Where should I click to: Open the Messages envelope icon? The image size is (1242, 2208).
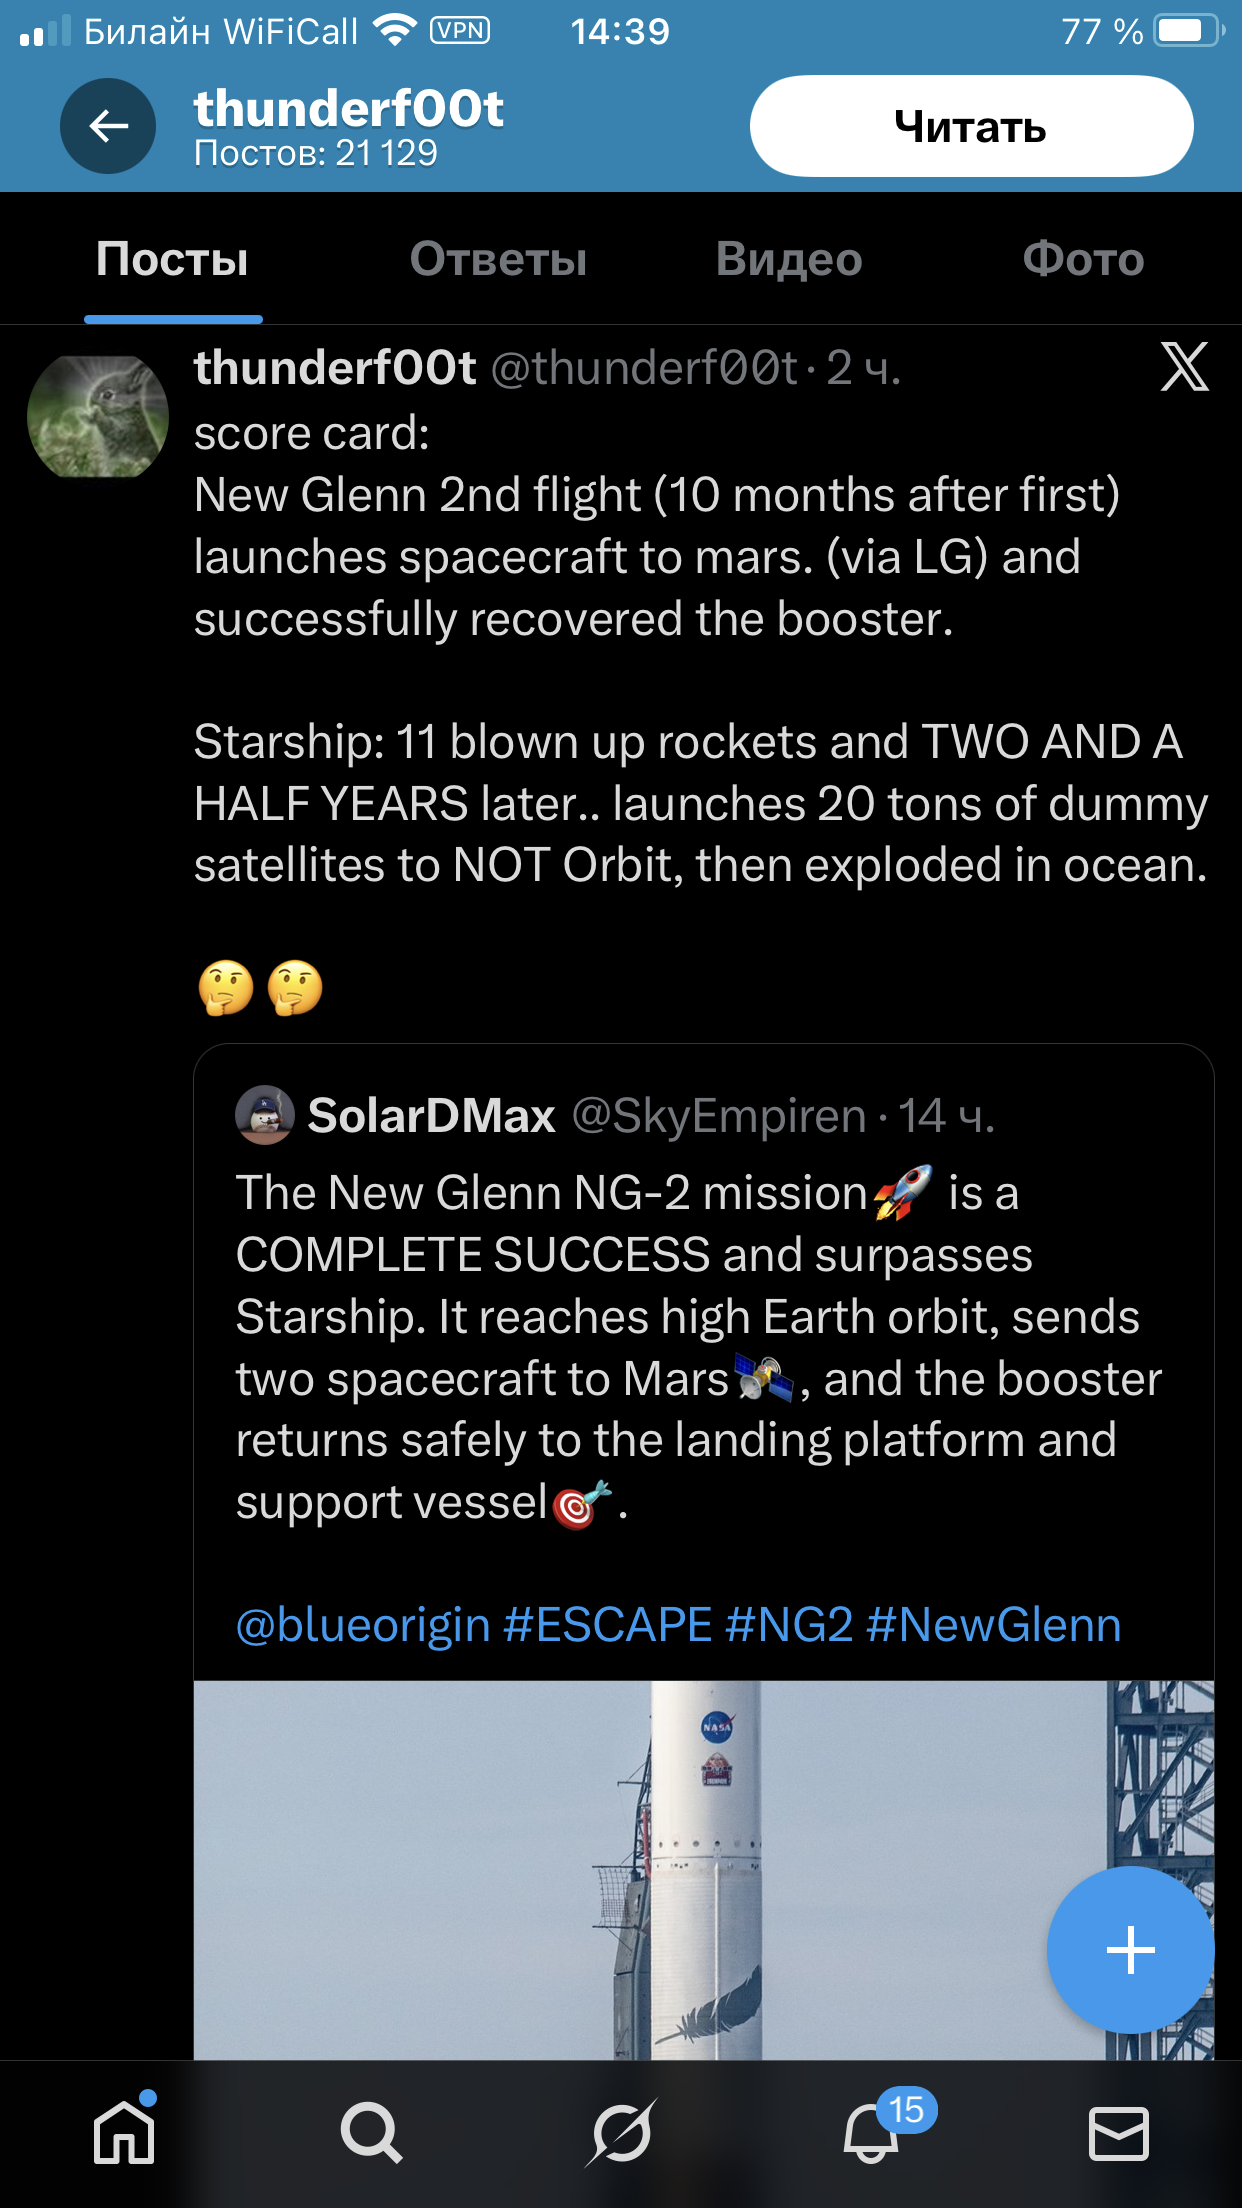[x=1118, y=2132]
